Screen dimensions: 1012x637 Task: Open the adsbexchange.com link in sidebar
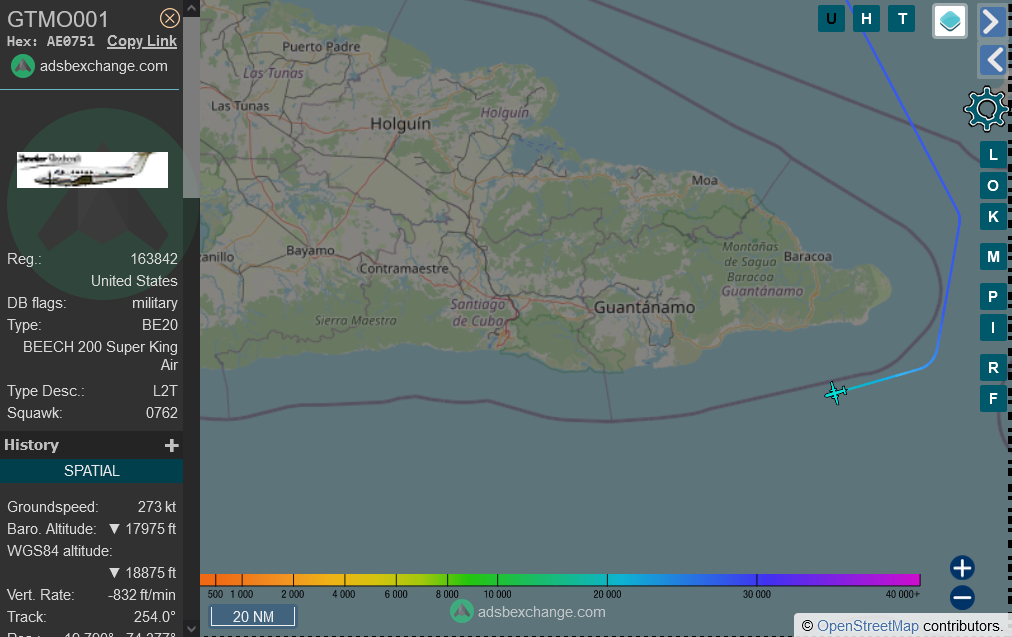pos(103,66)
